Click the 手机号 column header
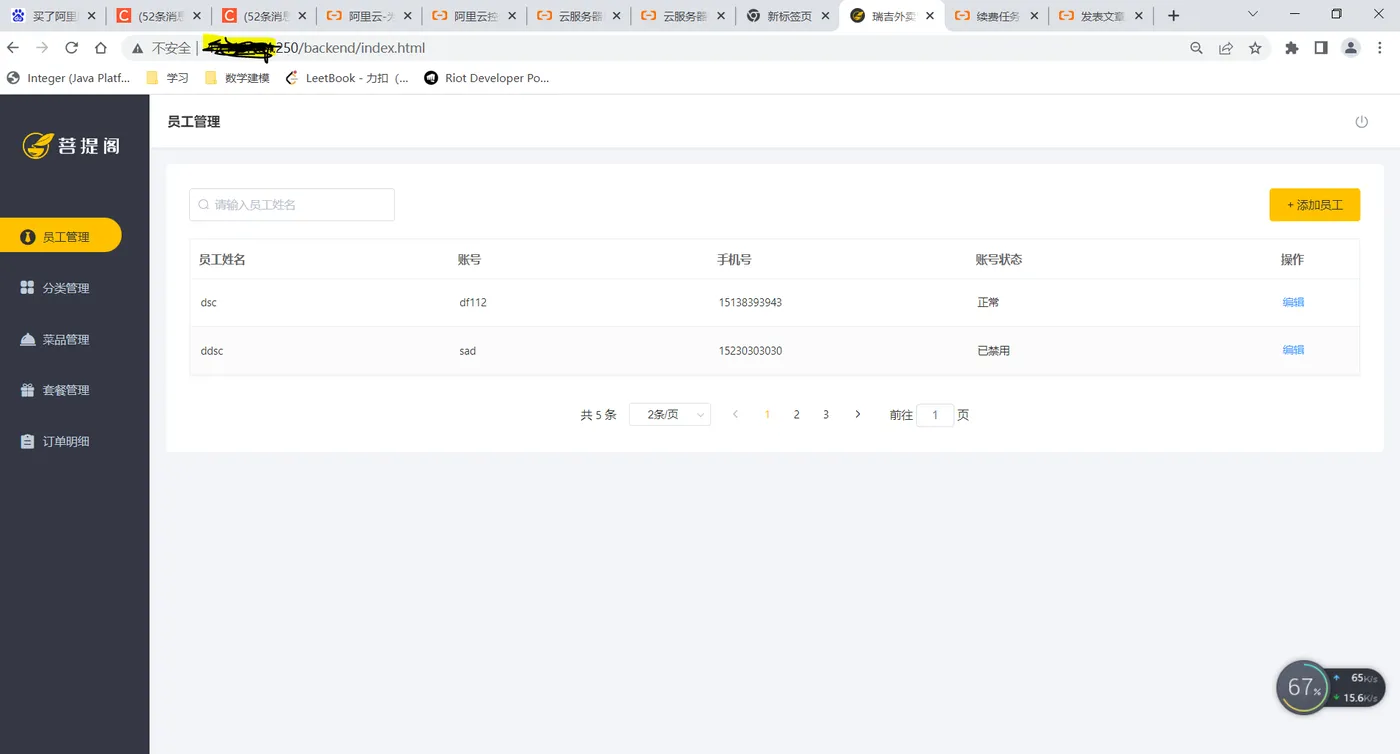 734,260
